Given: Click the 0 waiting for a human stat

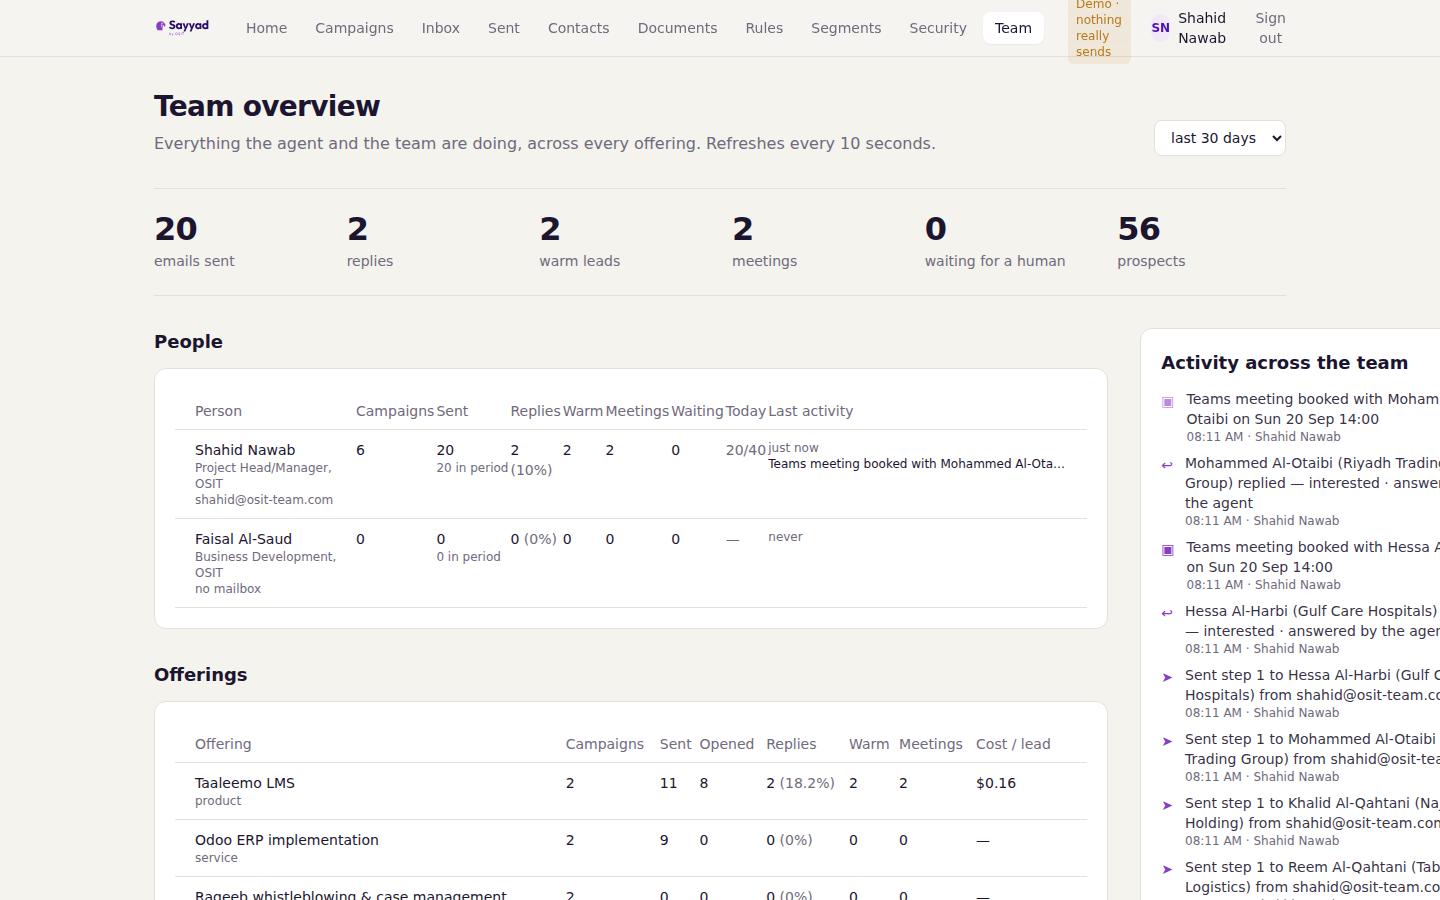Looking at the screenshot, I should [994, 241].
